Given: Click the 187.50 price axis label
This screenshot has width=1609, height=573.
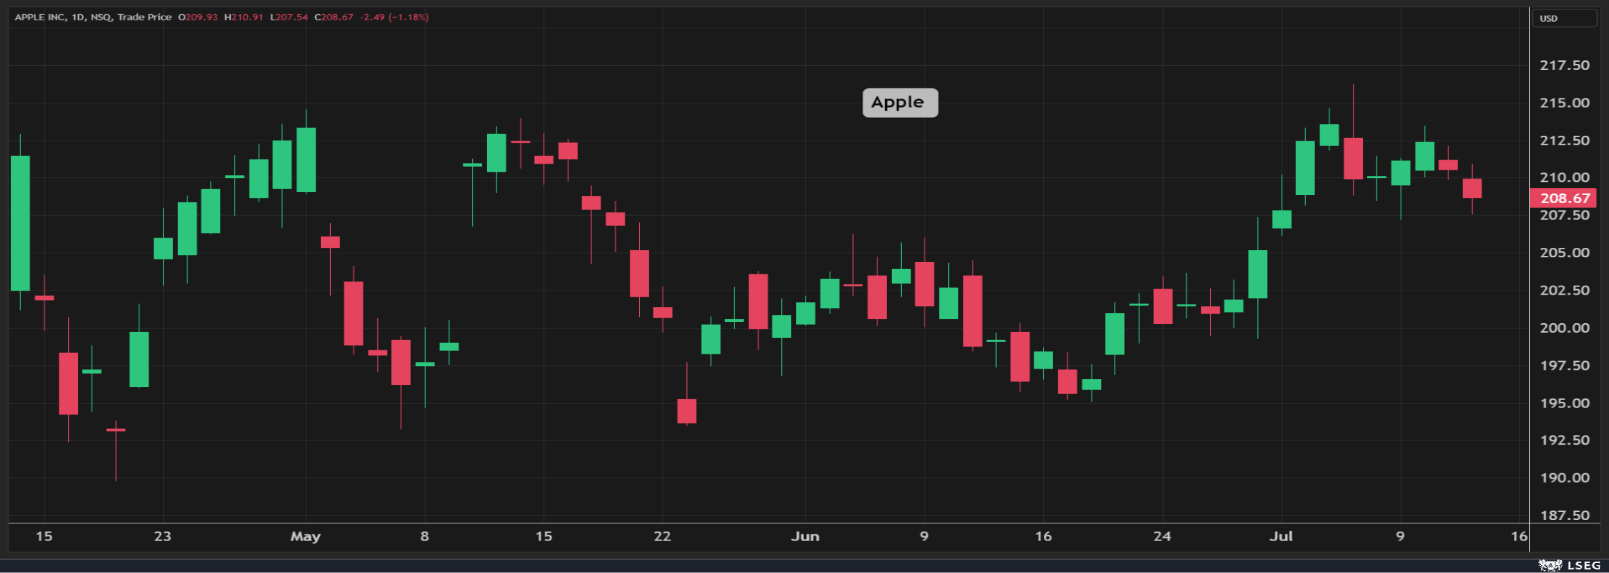Looking at the screenshot, I should [1564, 515].
